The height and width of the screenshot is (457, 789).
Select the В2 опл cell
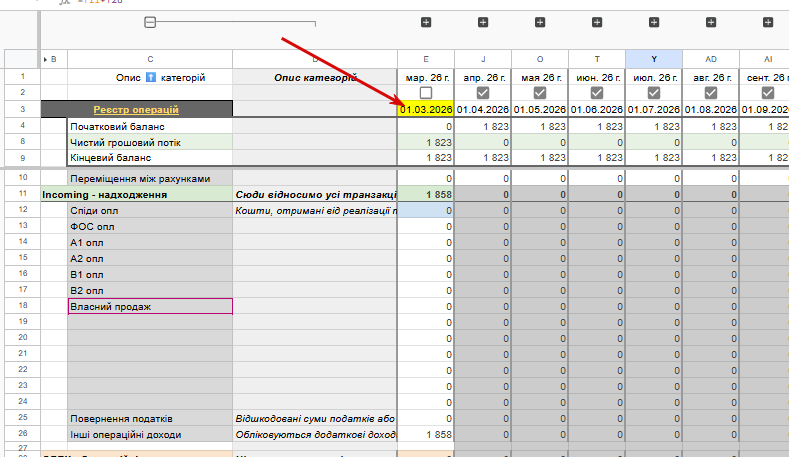pos(150,290)
